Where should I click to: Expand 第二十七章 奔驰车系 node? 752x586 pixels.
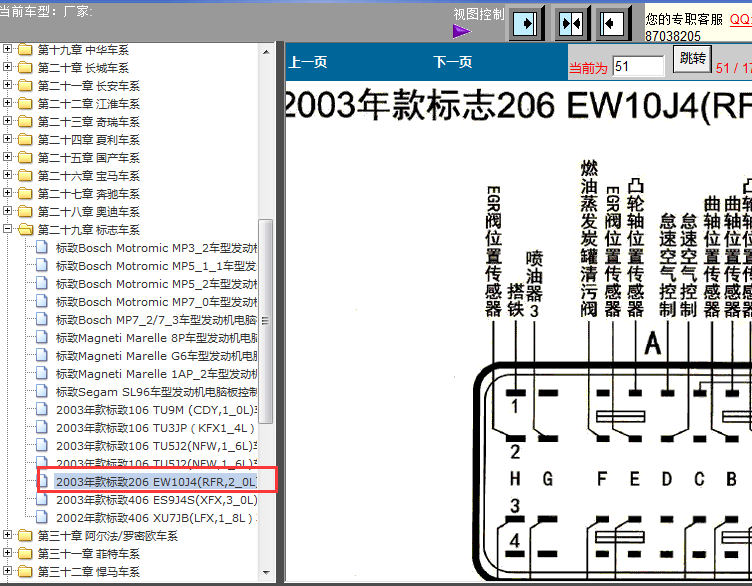pos(7,192)
